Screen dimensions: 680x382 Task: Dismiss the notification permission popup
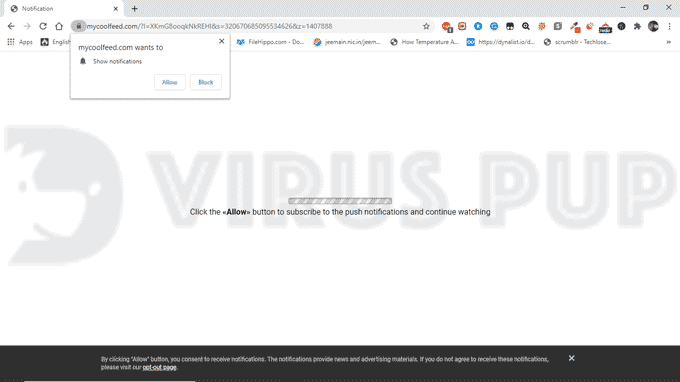pyautogui.click(x=222, y=41)
